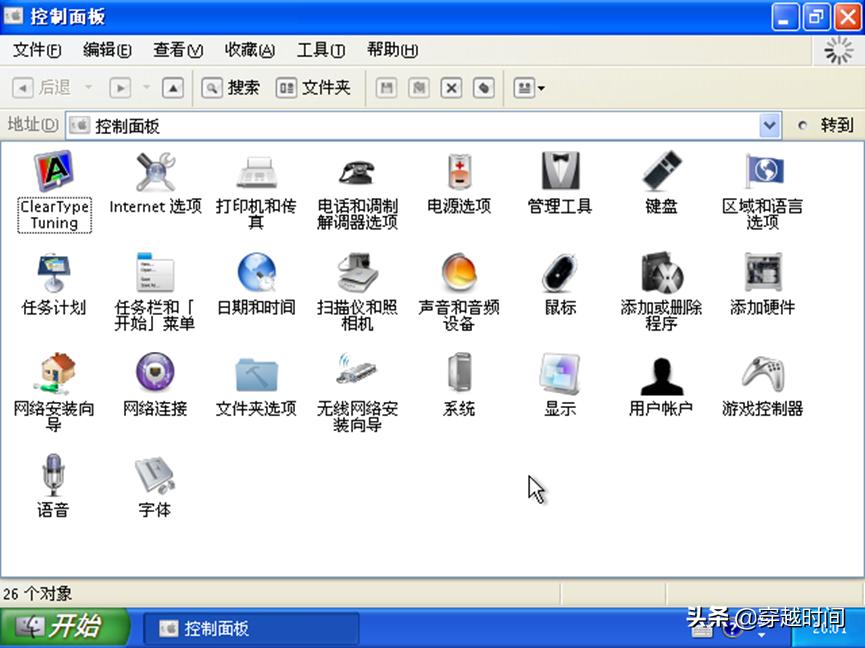Open 网络连接
The height and width of the screenshot is (648, 865).
click(154, 380)
